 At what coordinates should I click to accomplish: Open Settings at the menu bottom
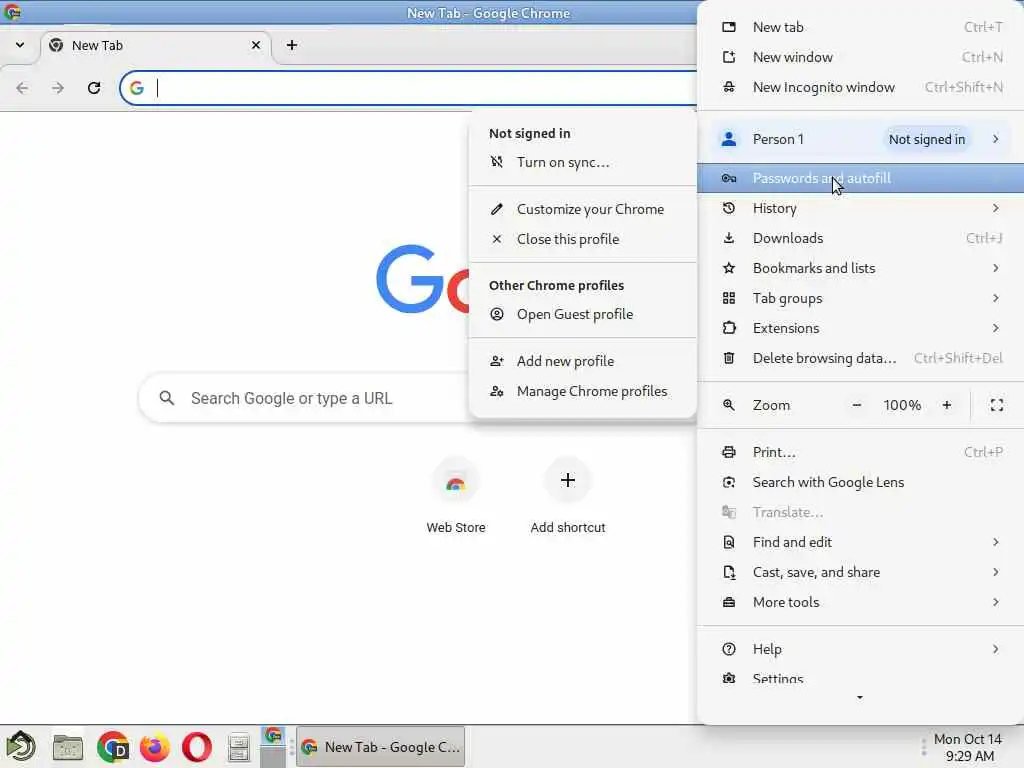point(861,678)
